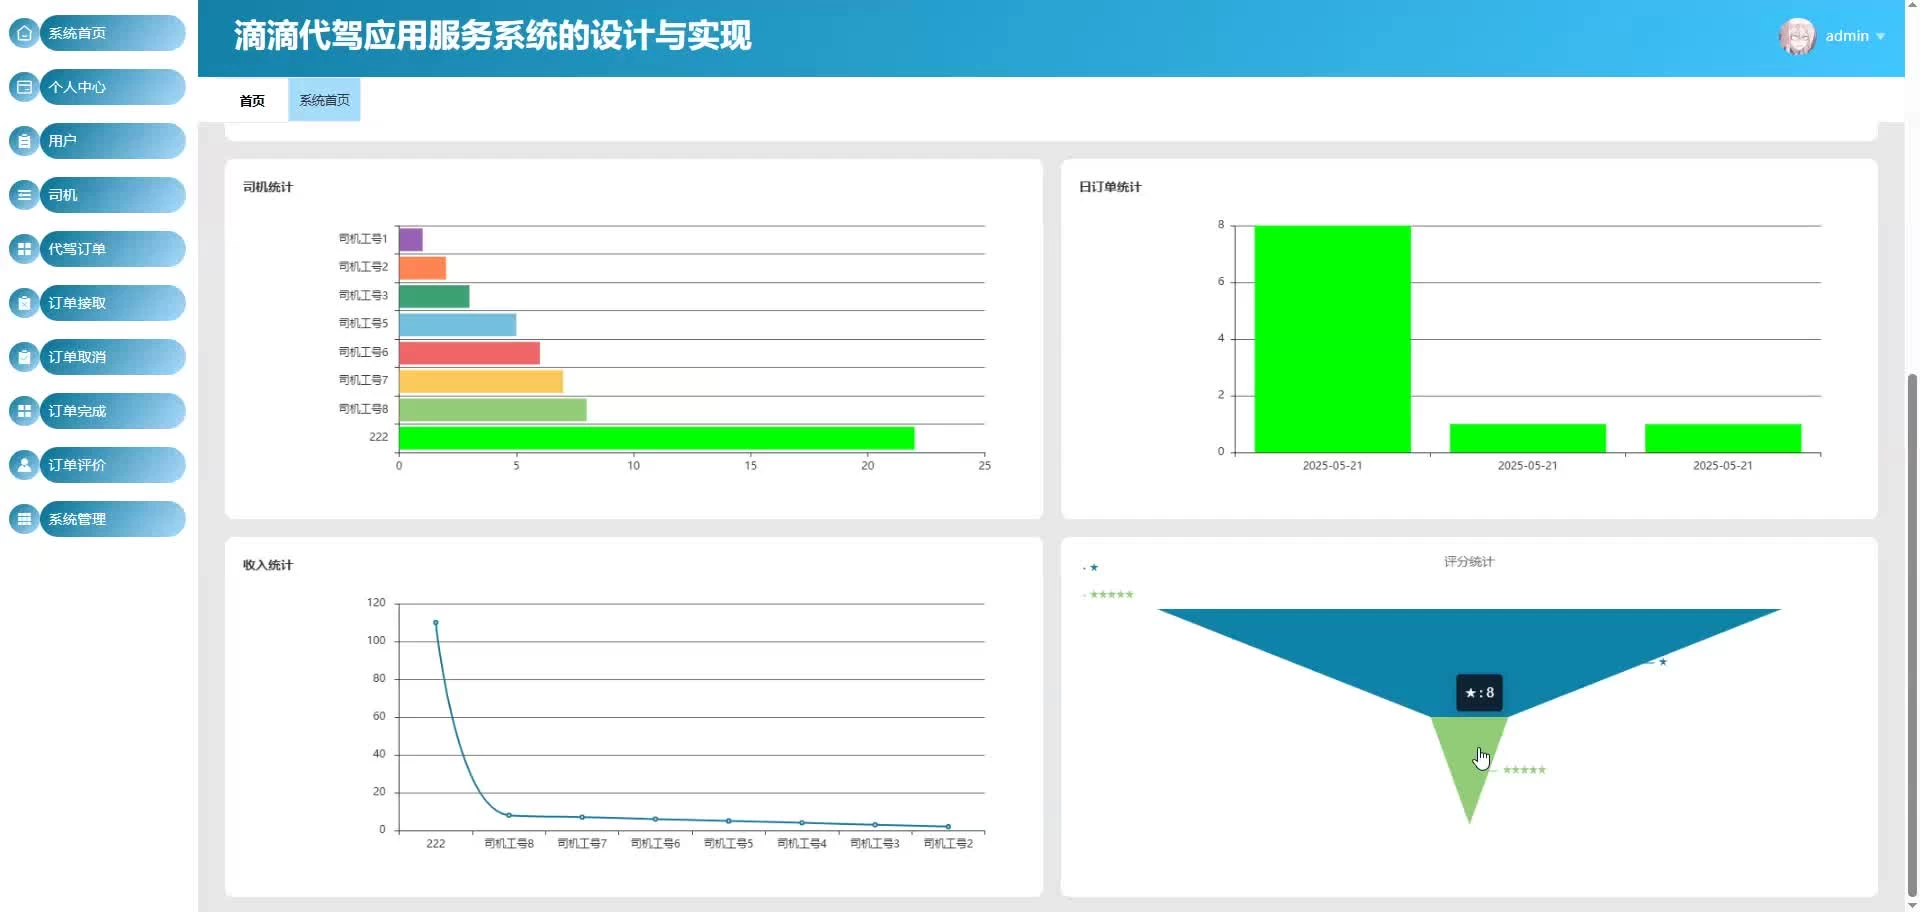Screen dimensions: 1920x912
Task: Click the 评分统计 chart title
Action: tap(1468, 562)
